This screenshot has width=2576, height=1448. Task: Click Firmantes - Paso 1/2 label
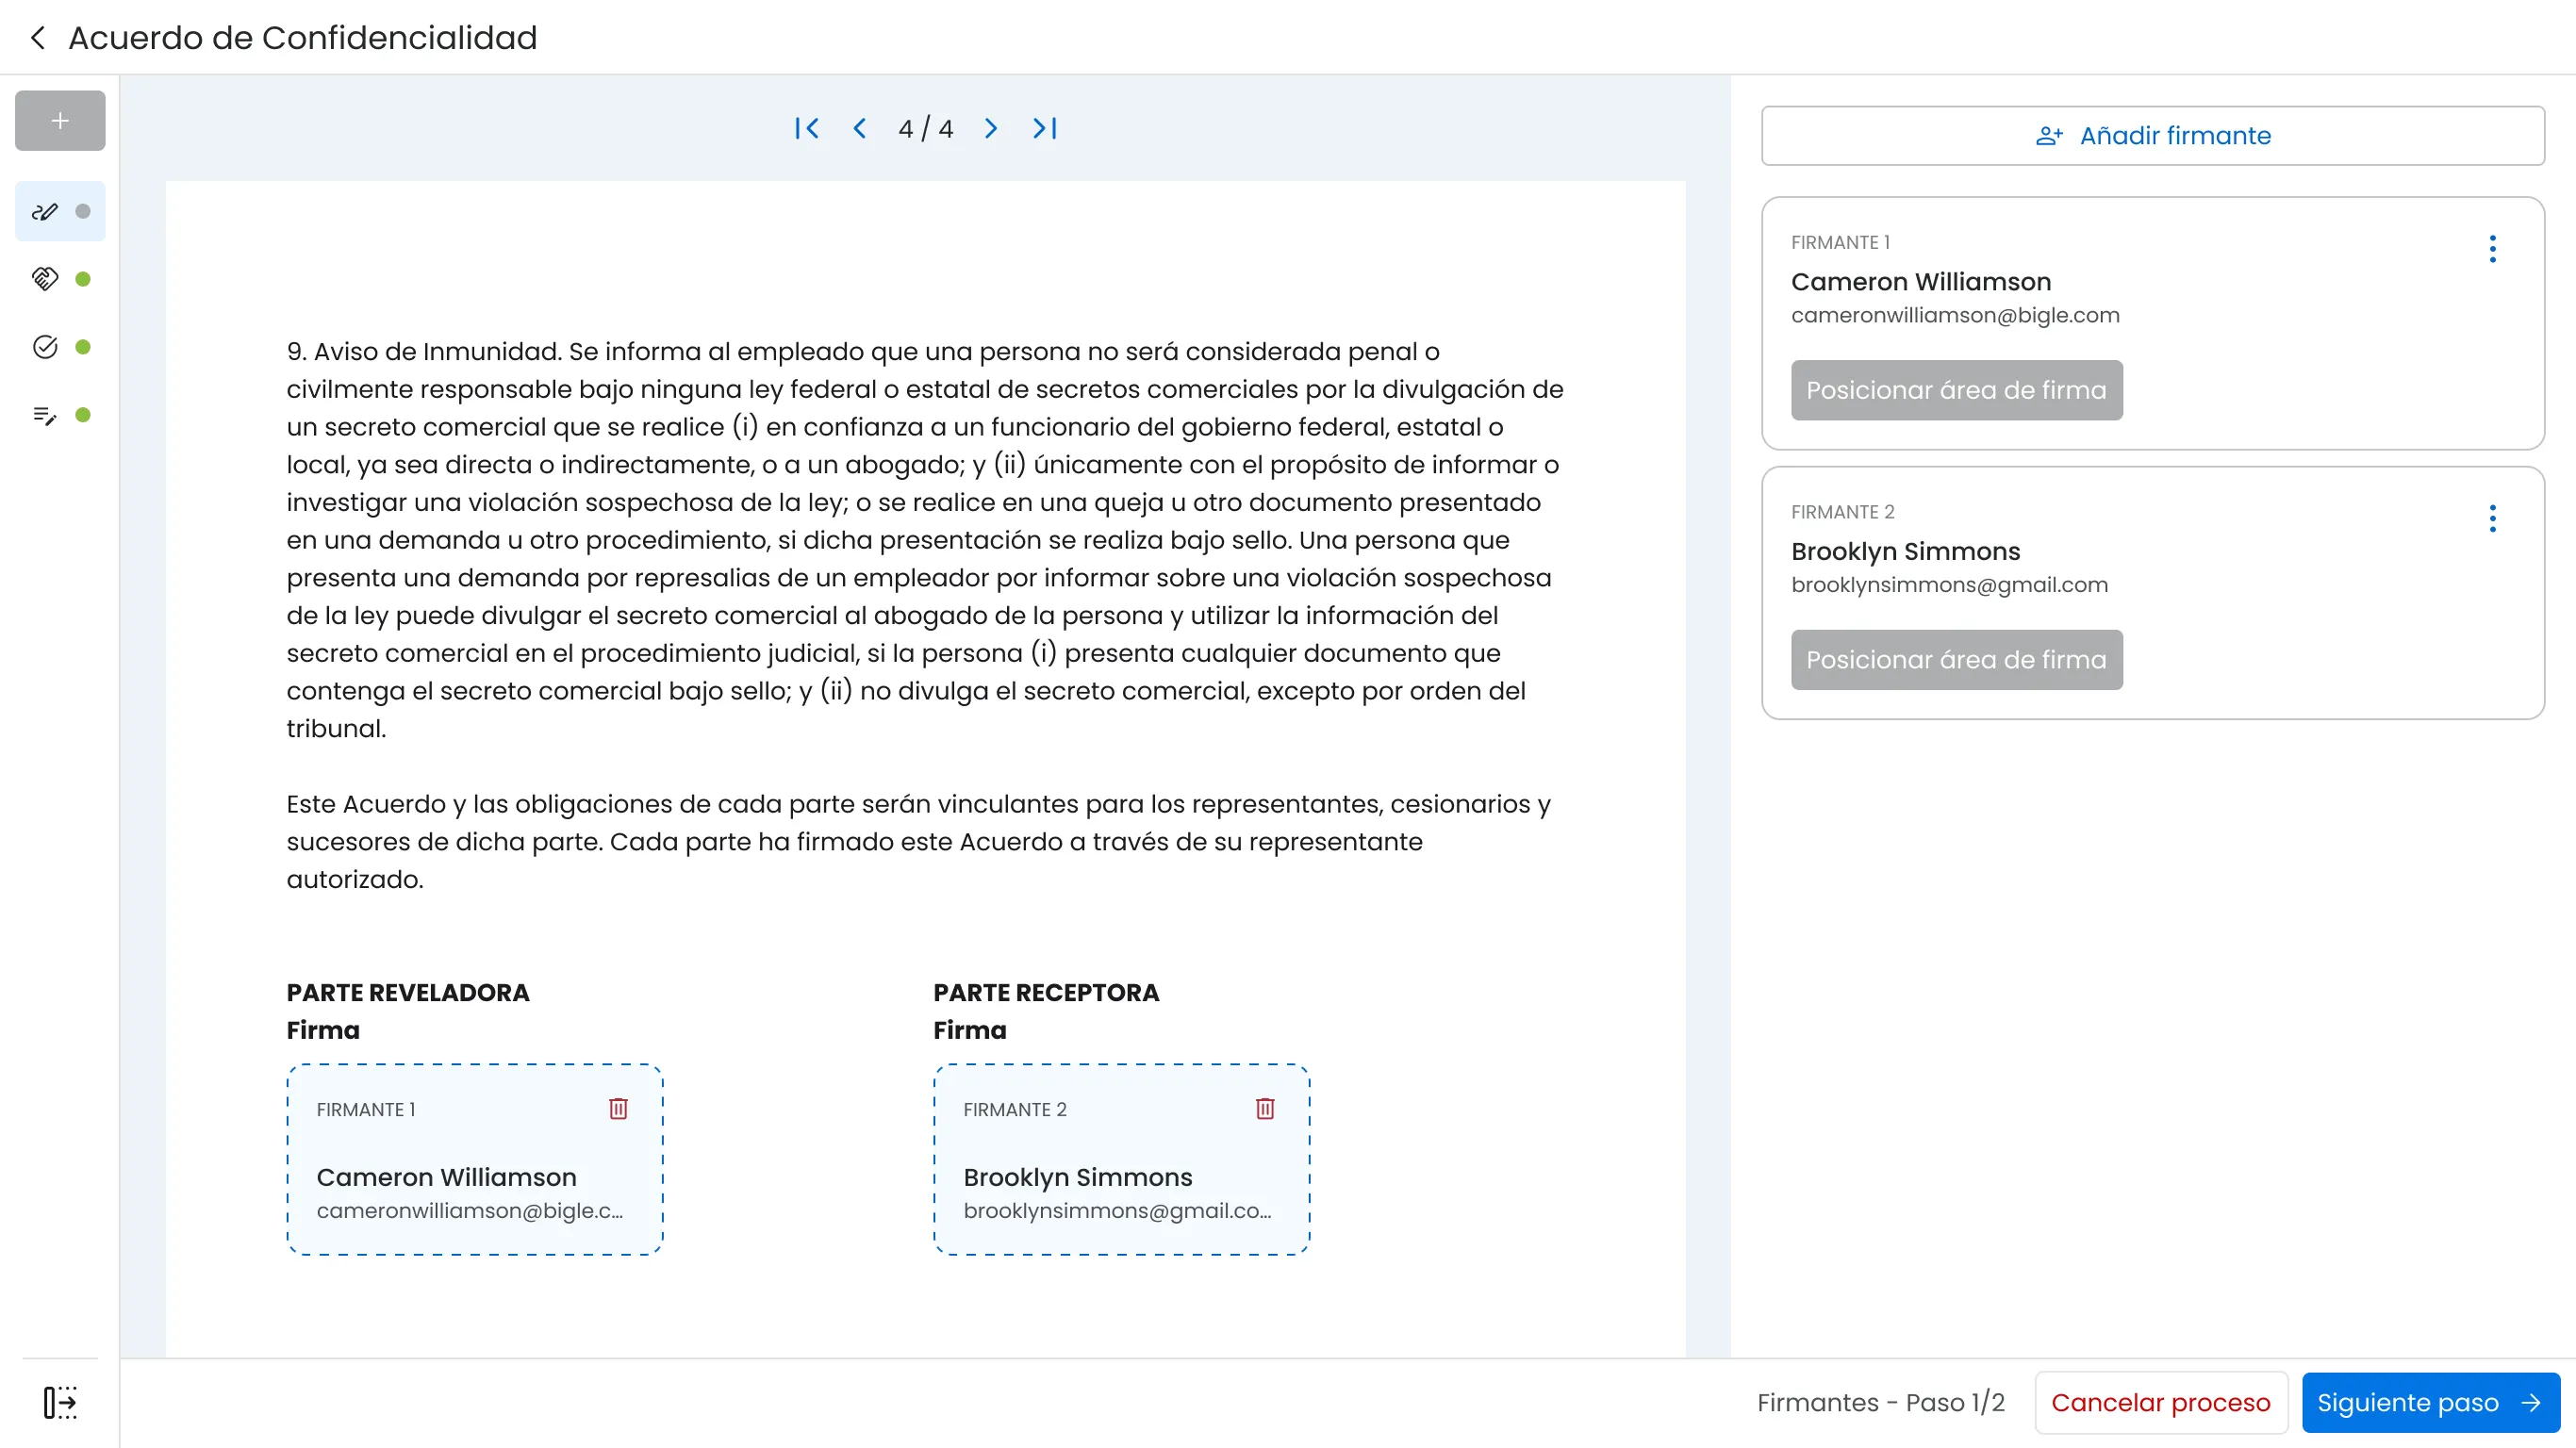coord(1880,1402)
